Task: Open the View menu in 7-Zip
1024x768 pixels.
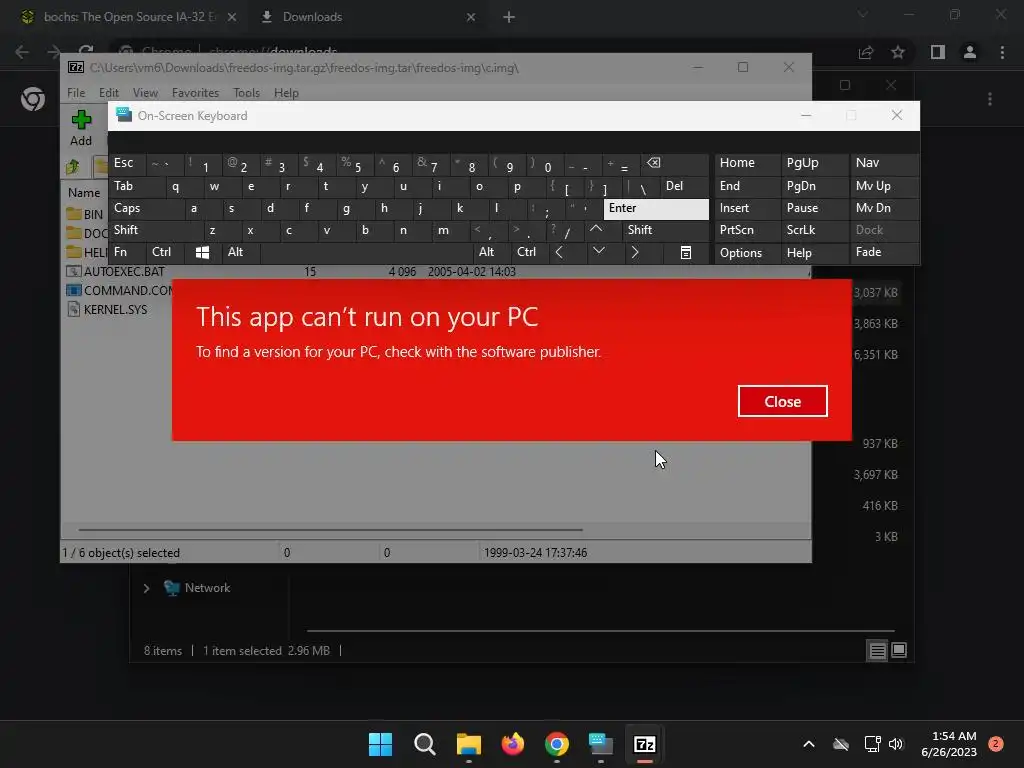Action: [145, 93]
